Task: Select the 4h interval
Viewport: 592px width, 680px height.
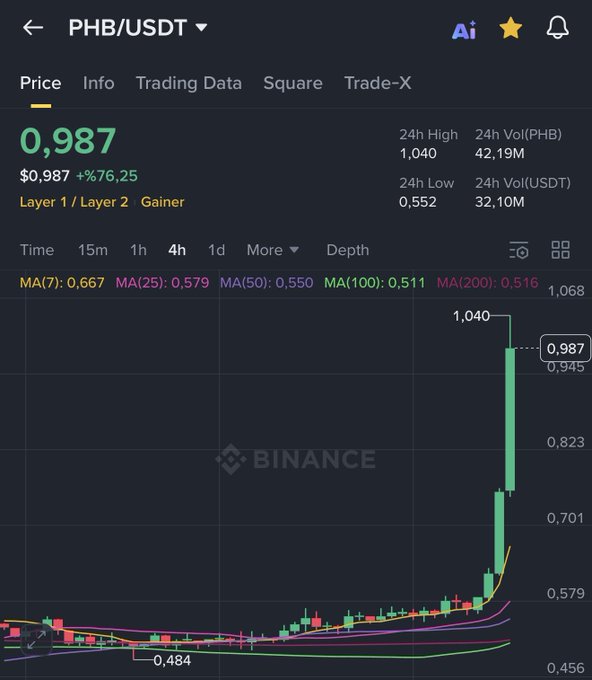Action: tap(177, 250)
